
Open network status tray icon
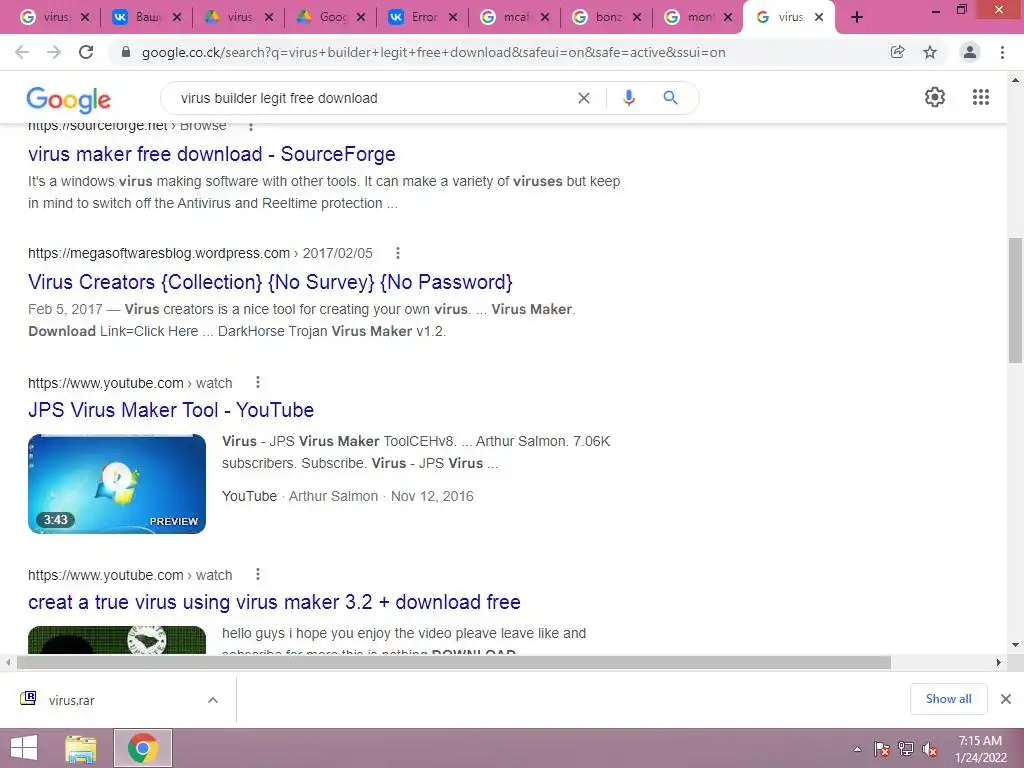[906, 749]
